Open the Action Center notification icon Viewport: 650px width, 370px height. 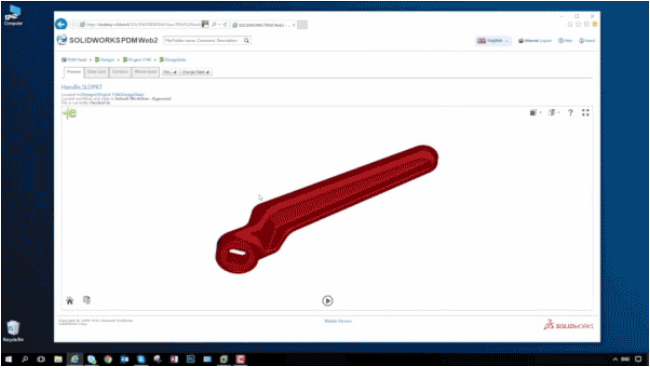[x=638, y=359]
